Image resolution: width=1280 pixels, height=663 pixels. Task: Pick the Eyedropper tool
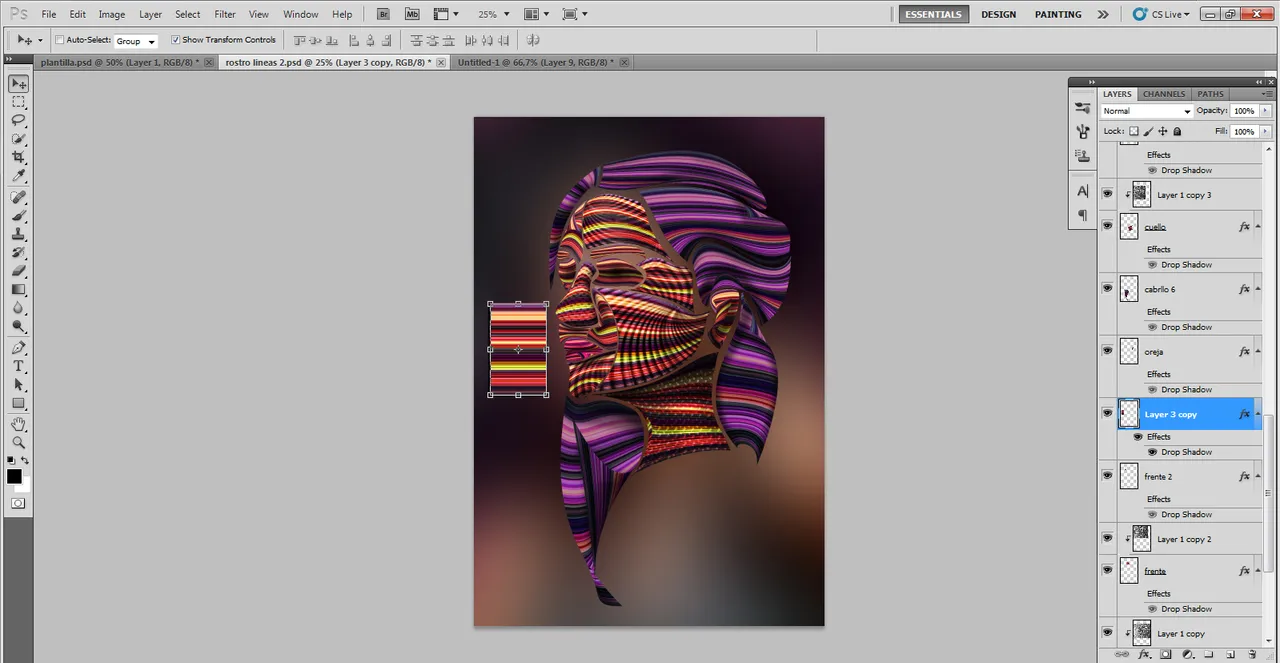click(x=18, y=177)
